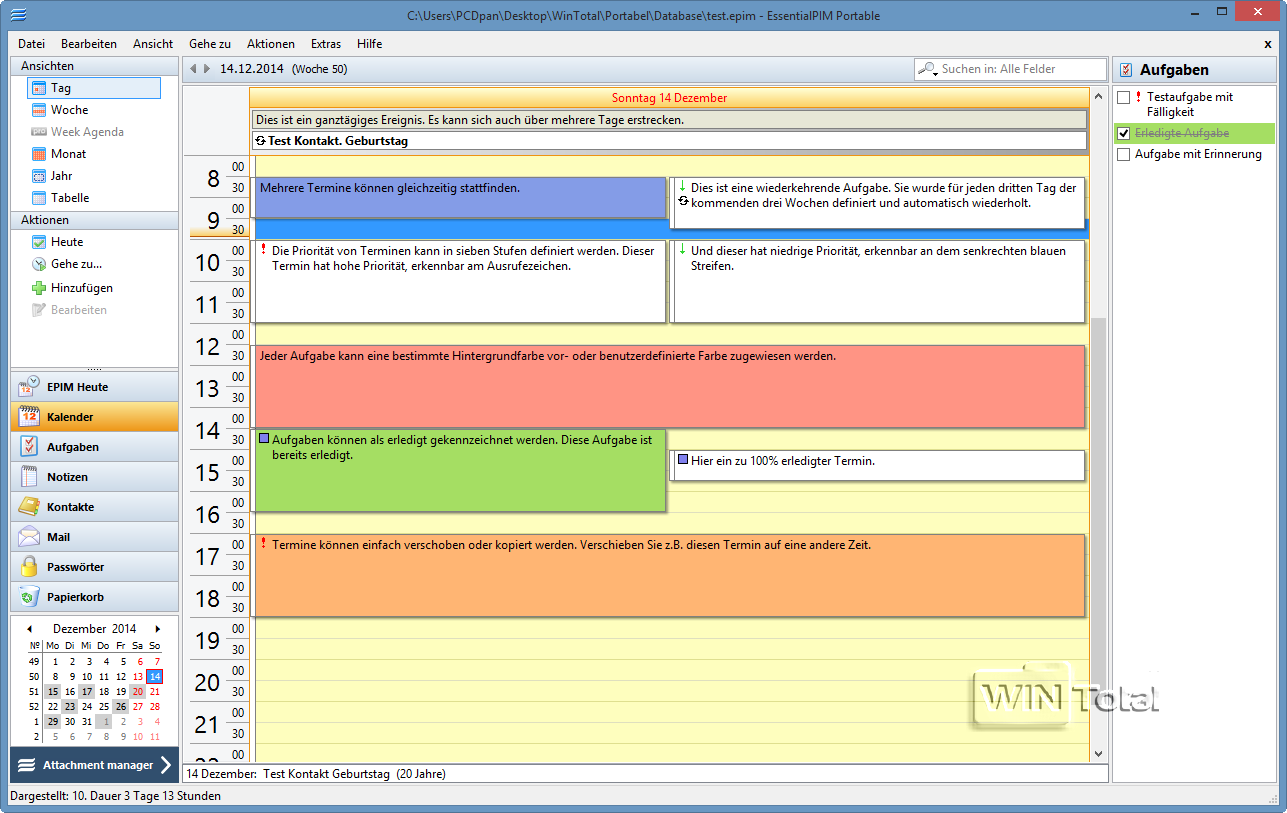Toggle completion box on 'Aufgaben können als erledigt' event
The height and width of the screenshot is (813, 1287).
pos(264,439)
